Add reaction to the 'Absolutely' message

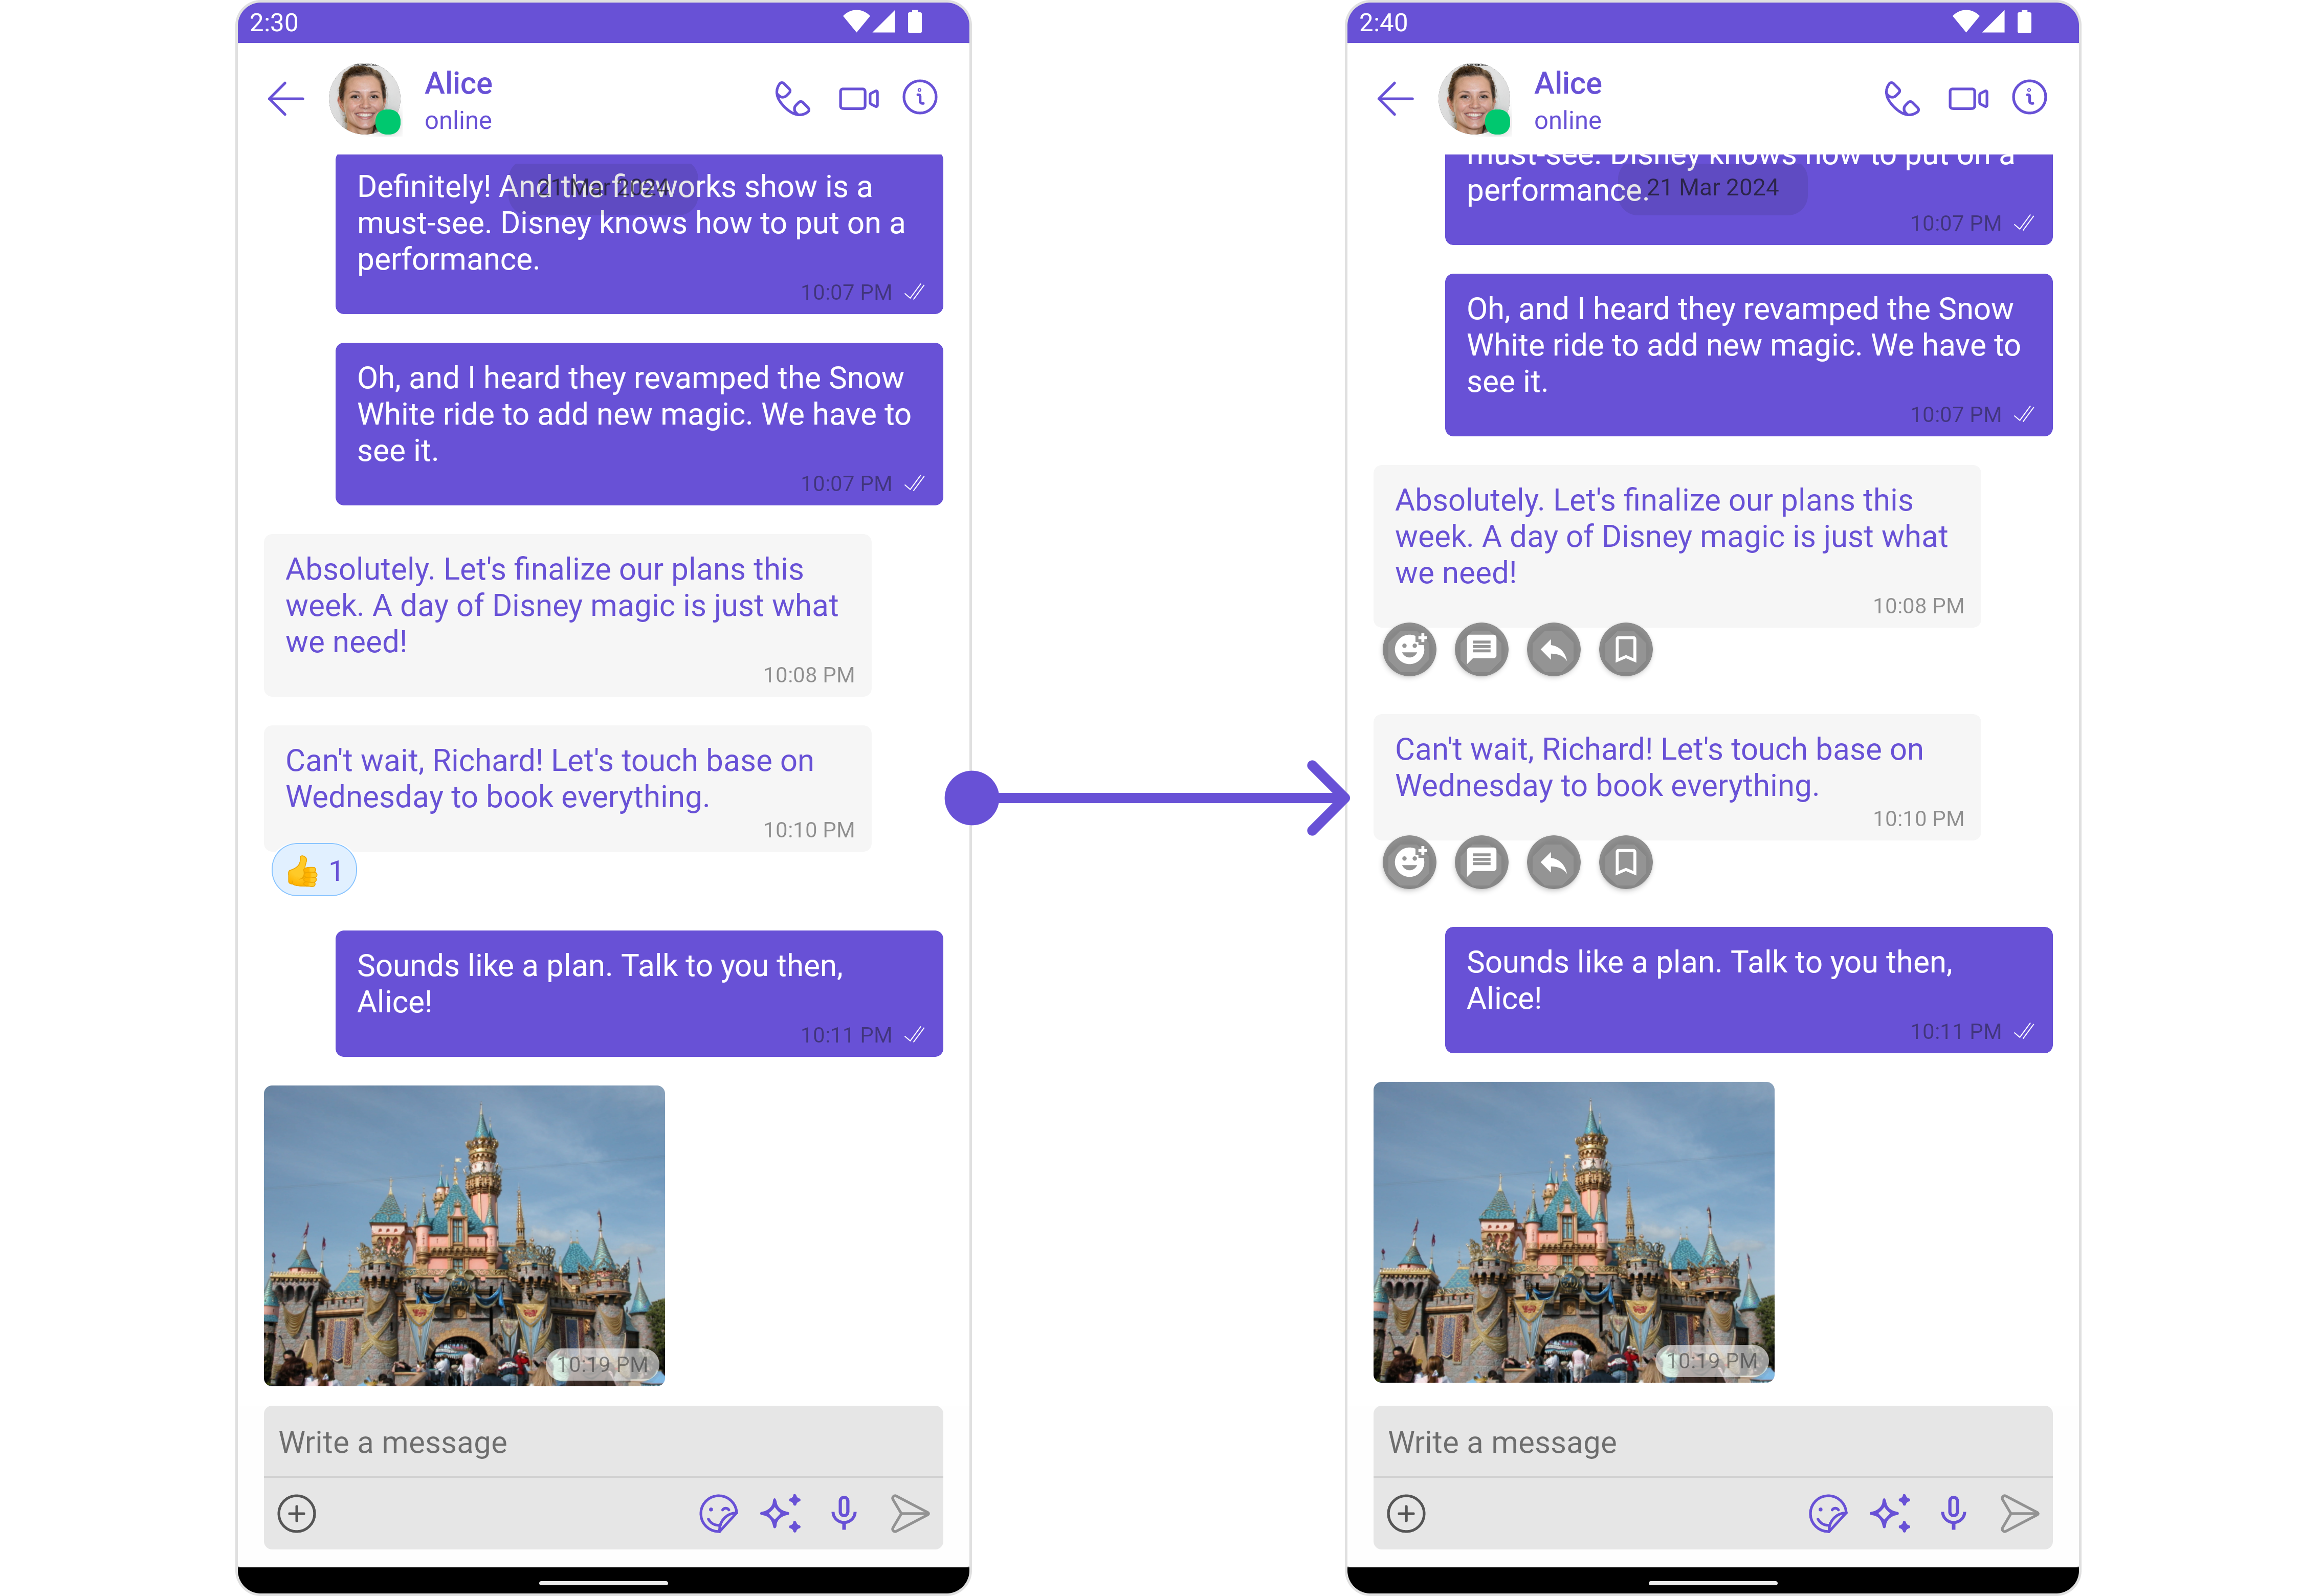(1409, 650)
